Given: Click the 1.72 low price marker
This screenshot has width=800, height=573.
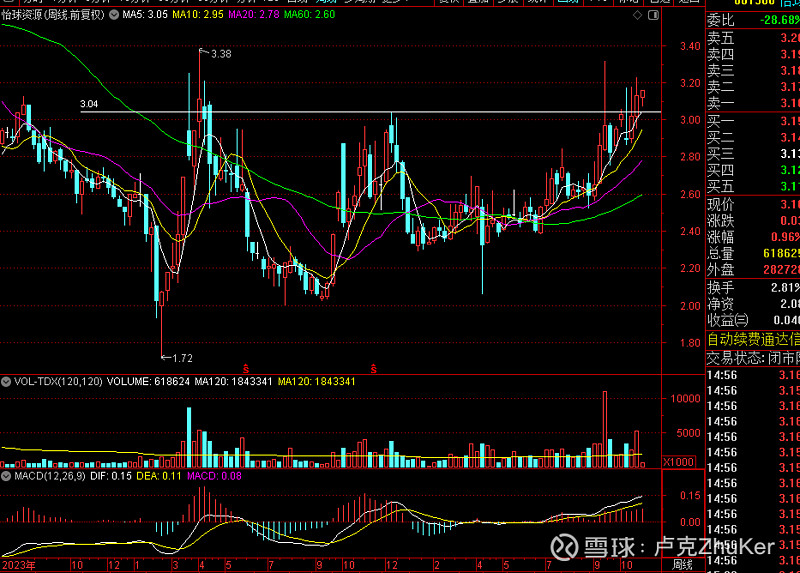Looking at the screenshot, I should coord(182,358).
